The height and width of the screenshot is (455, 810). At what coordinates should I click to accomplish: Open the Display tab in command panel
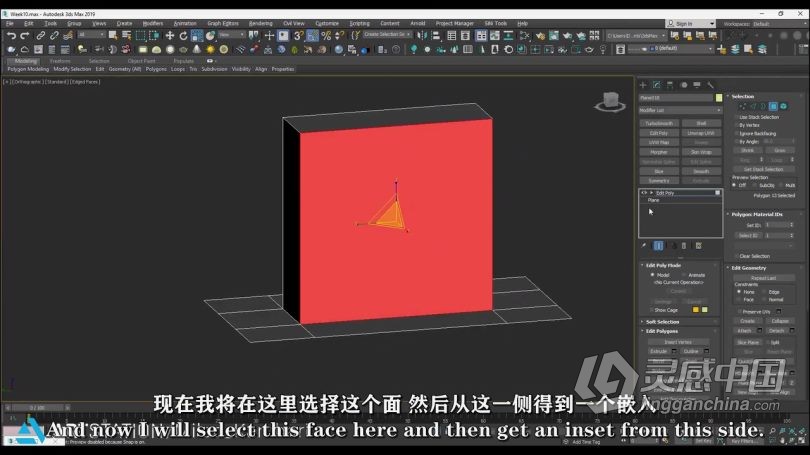(697, 85)
